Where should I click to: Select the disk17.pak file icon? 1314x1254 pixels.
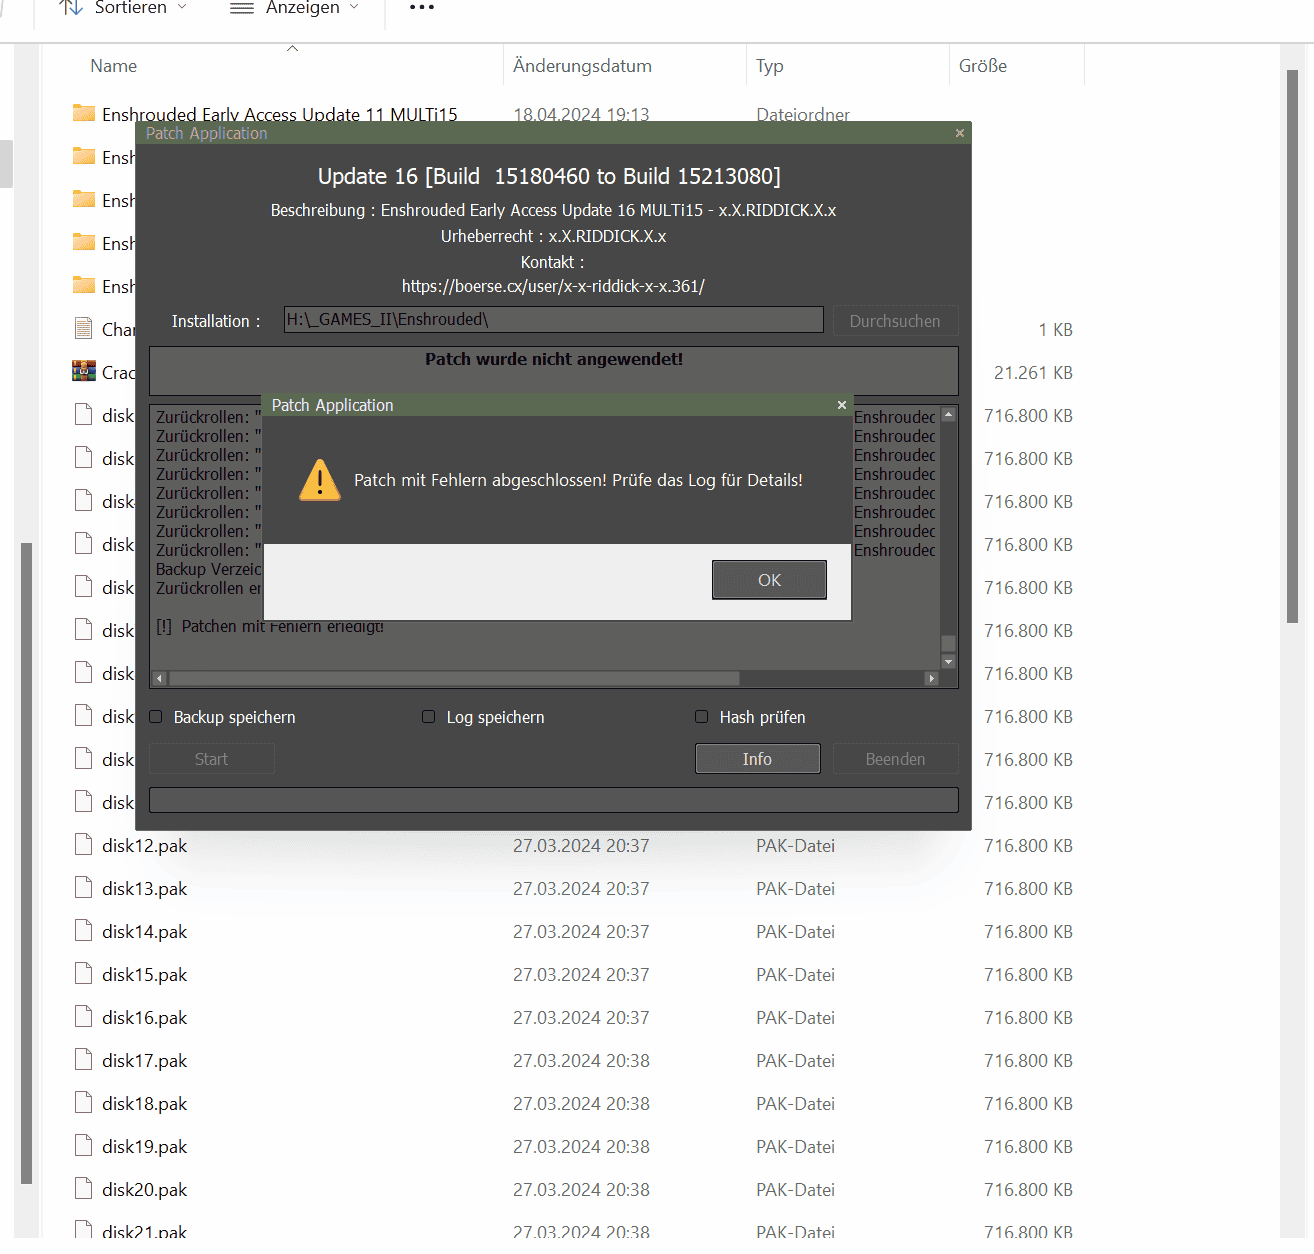pyautogui.click(x=84, y=1060)
